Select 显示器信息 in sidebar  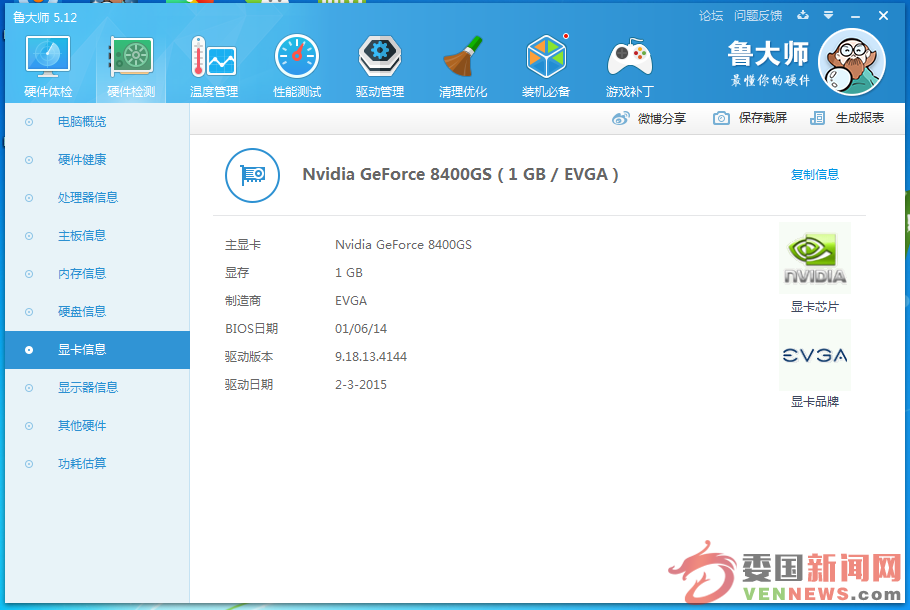[98, 388]
